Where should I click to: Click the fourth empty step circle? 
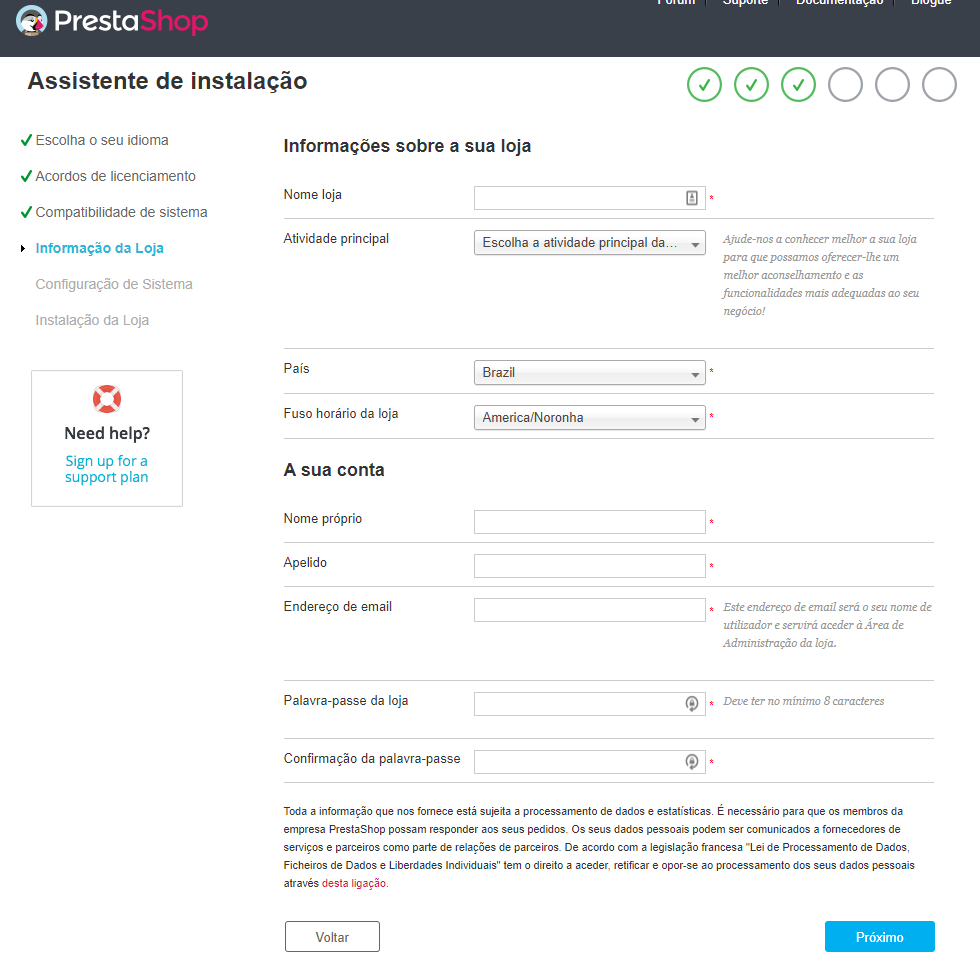[x=845, y=85]
